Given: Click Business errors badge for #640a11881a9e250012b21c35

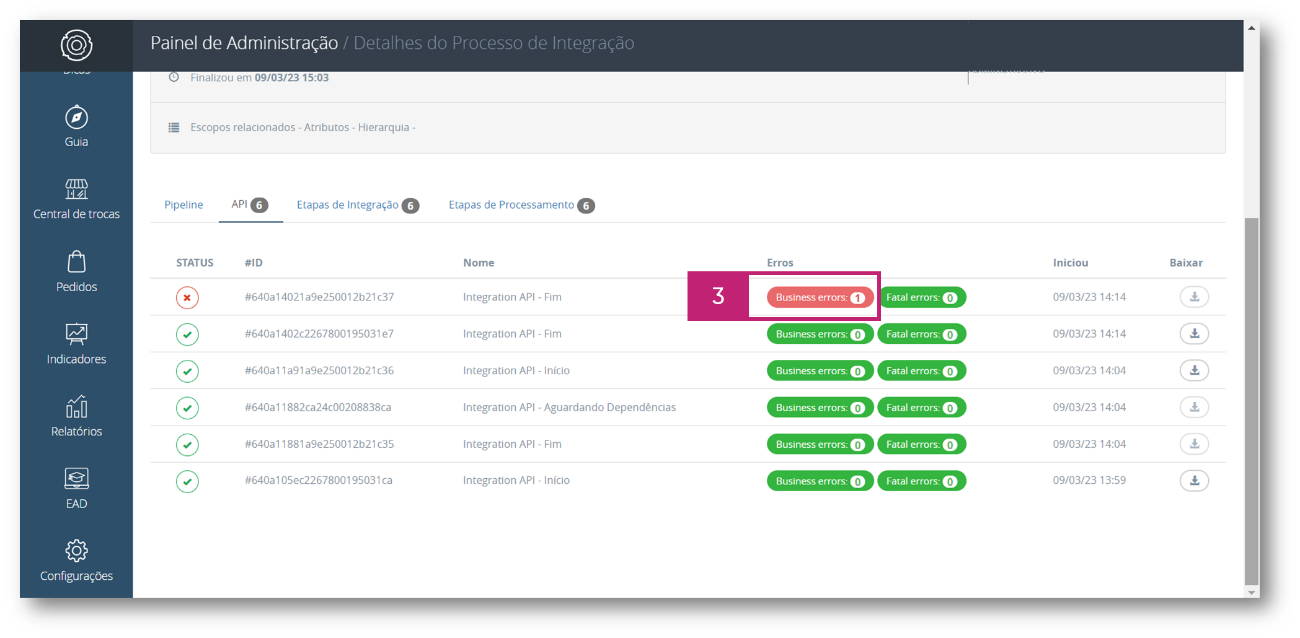Looking at the screenshot, I should pyautogui.click(x=820, y=444).
